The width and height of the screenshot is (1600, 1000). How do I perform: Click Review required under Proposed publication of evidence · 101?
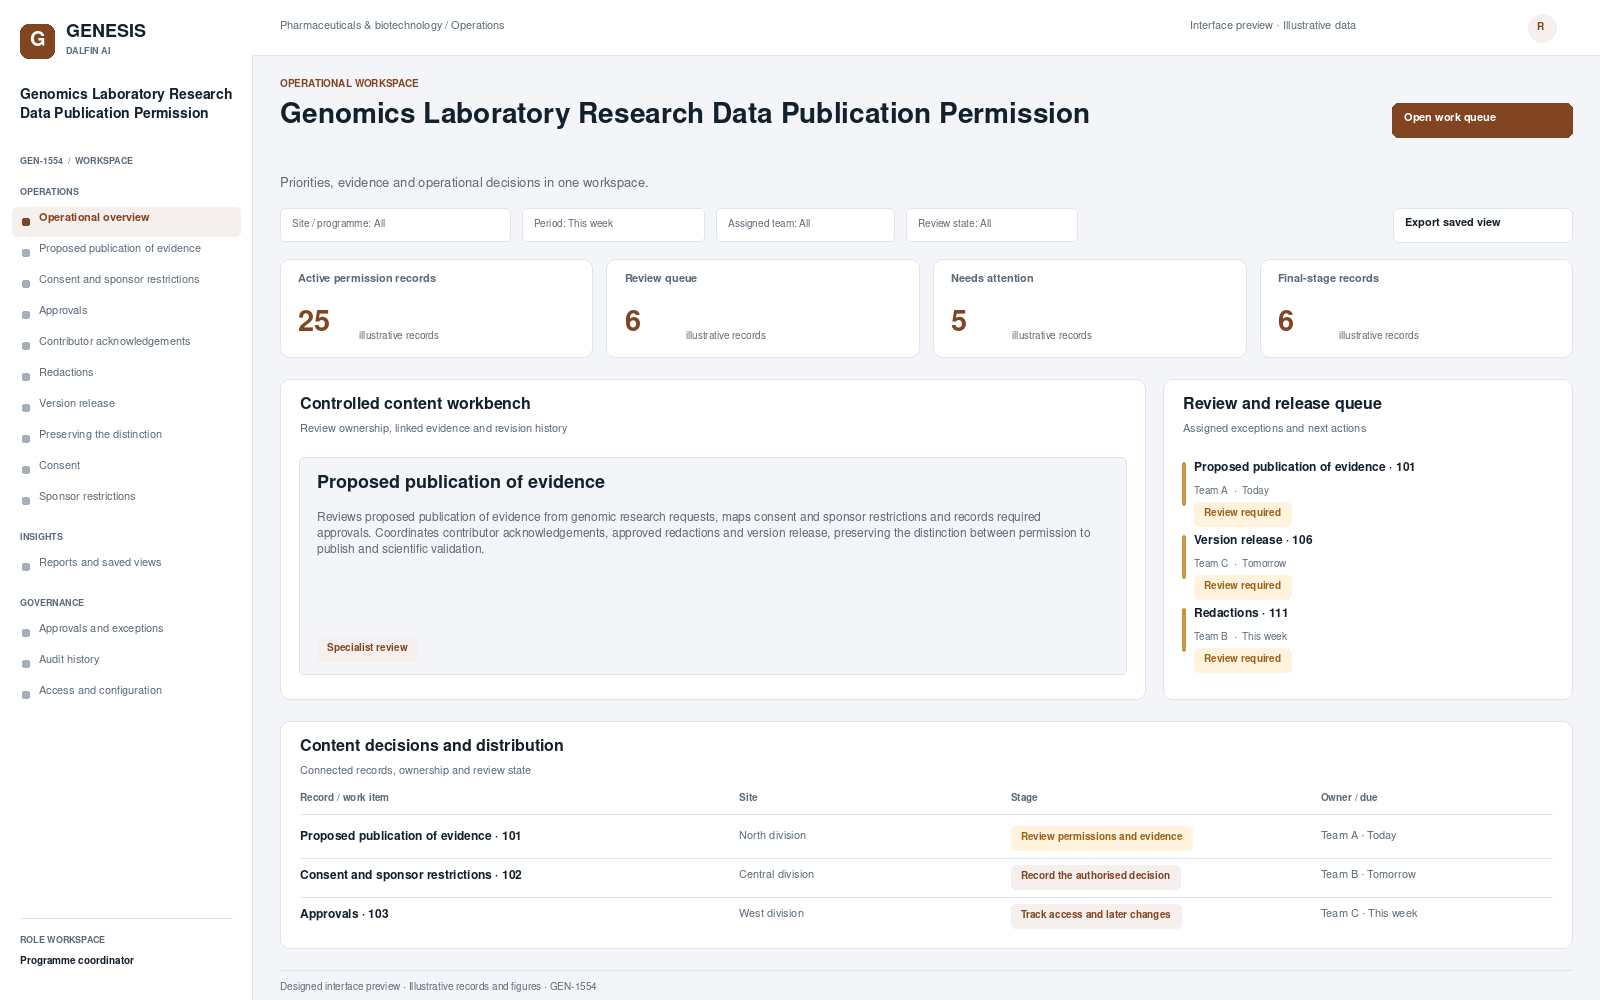(1242, 513)
